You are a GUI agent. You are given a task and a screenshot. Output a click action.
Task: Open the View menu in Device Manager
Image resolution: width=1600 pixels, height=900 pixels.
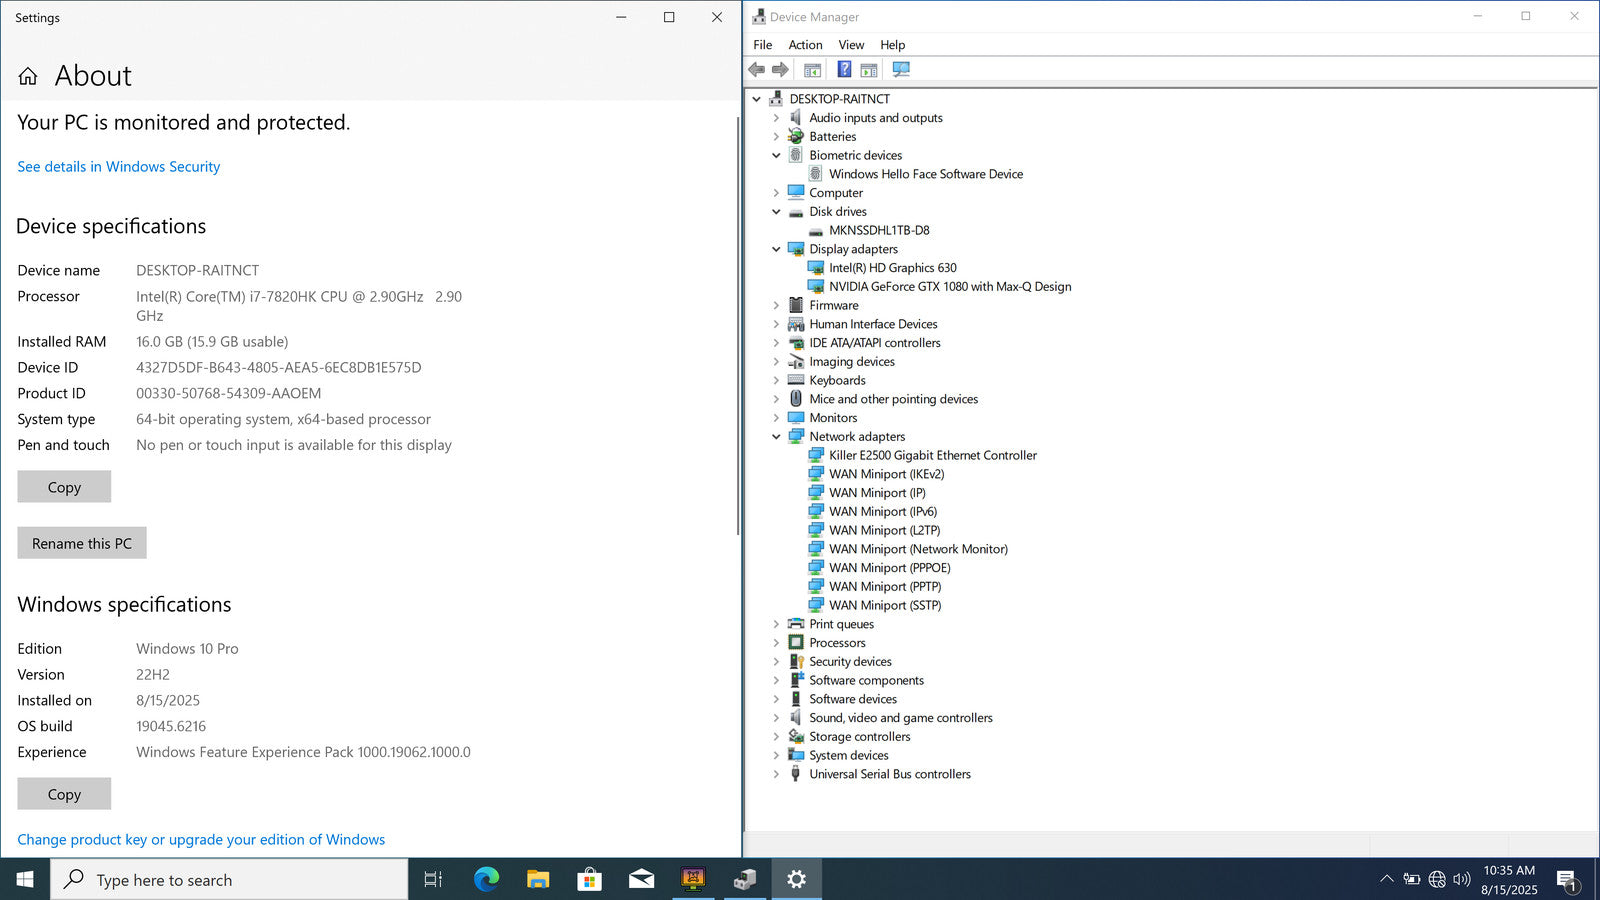851,45
